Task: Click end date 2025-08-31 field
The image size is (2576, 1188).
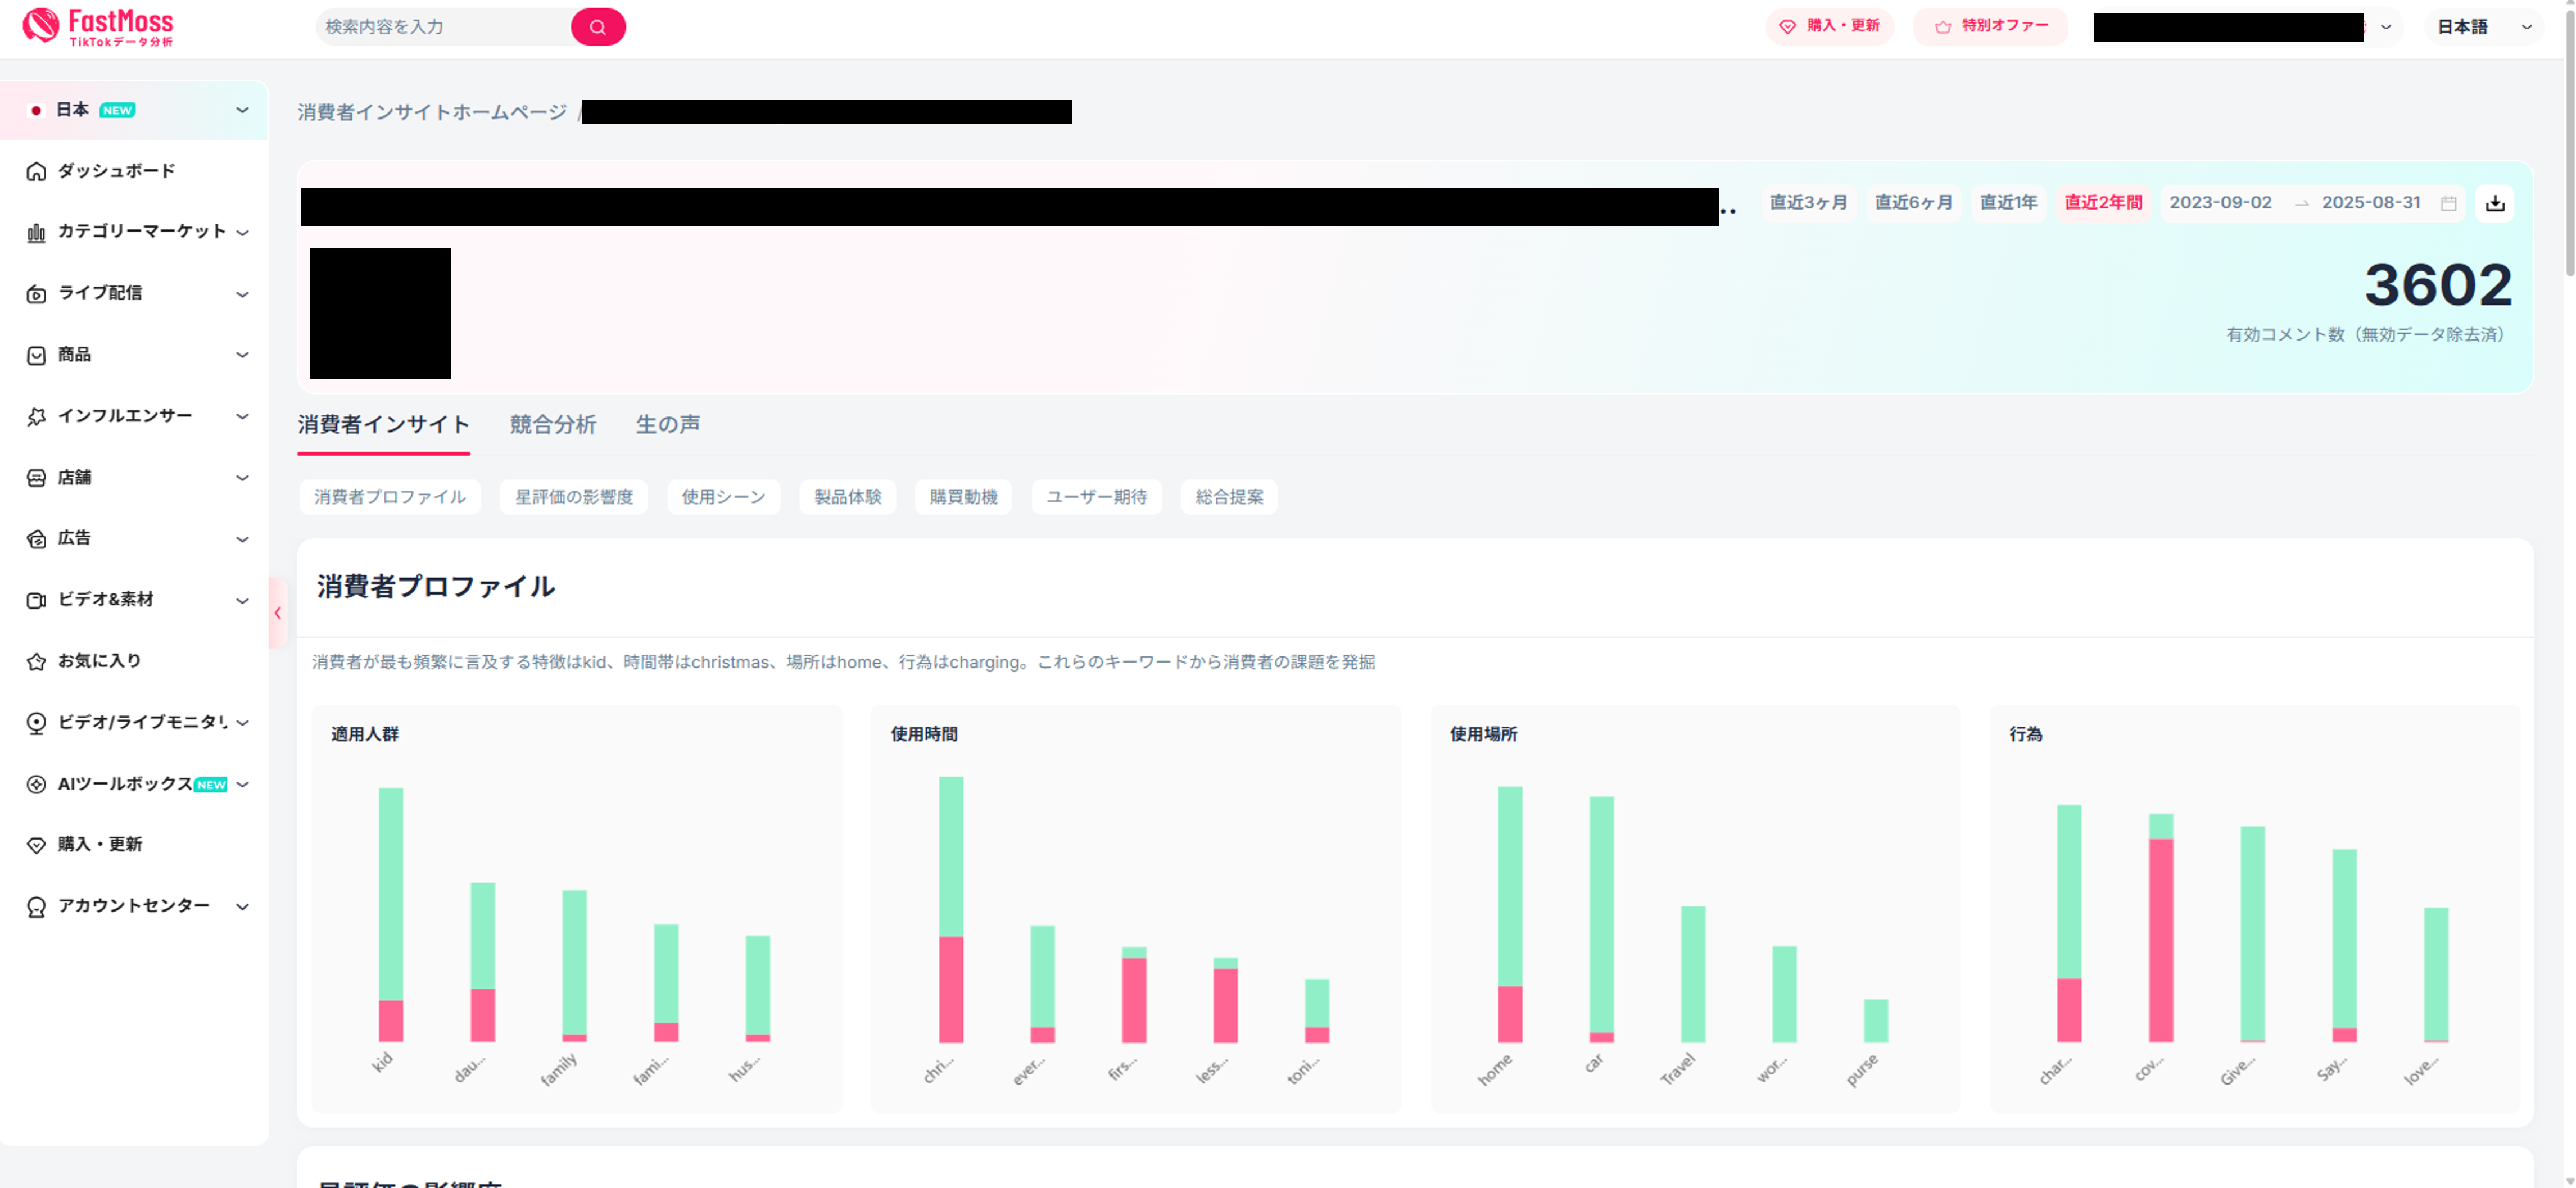Action: pyautogui.click(x=2371, y=203)
